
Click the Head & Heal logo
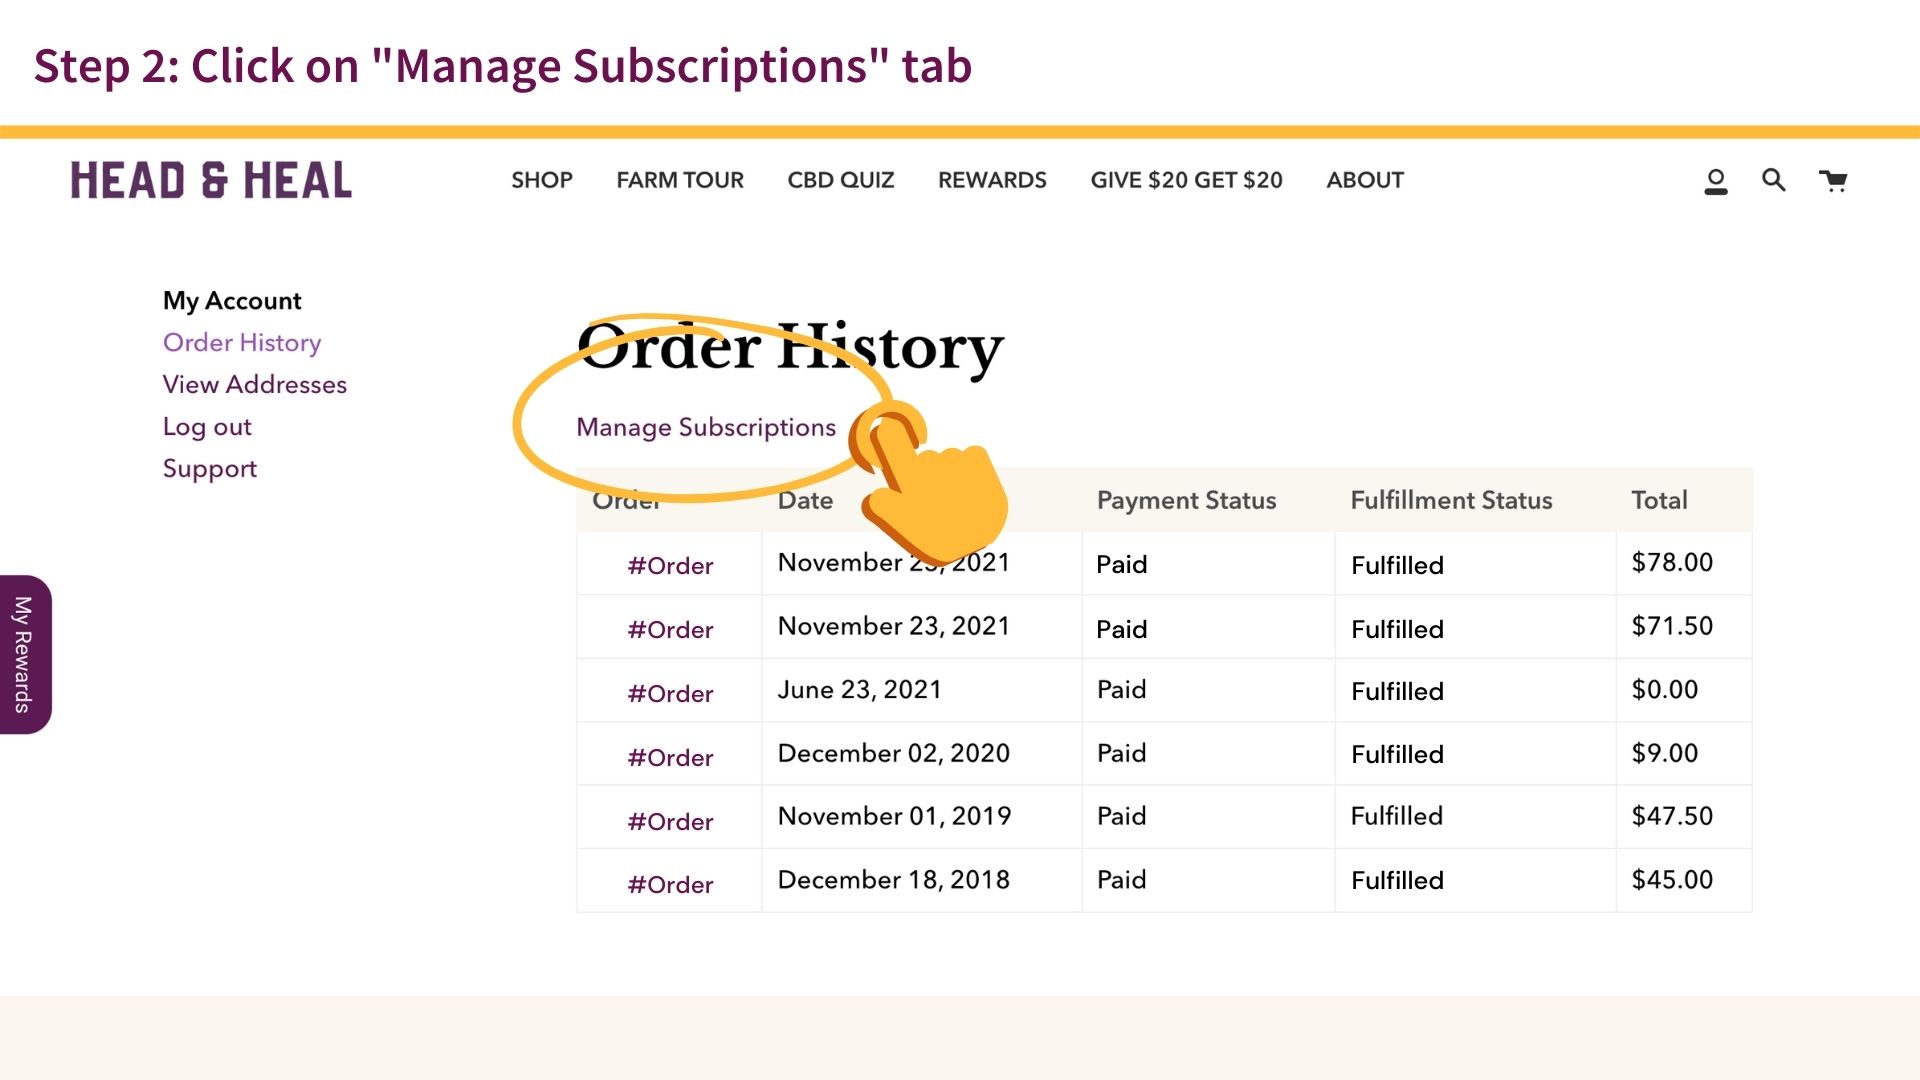211,181
